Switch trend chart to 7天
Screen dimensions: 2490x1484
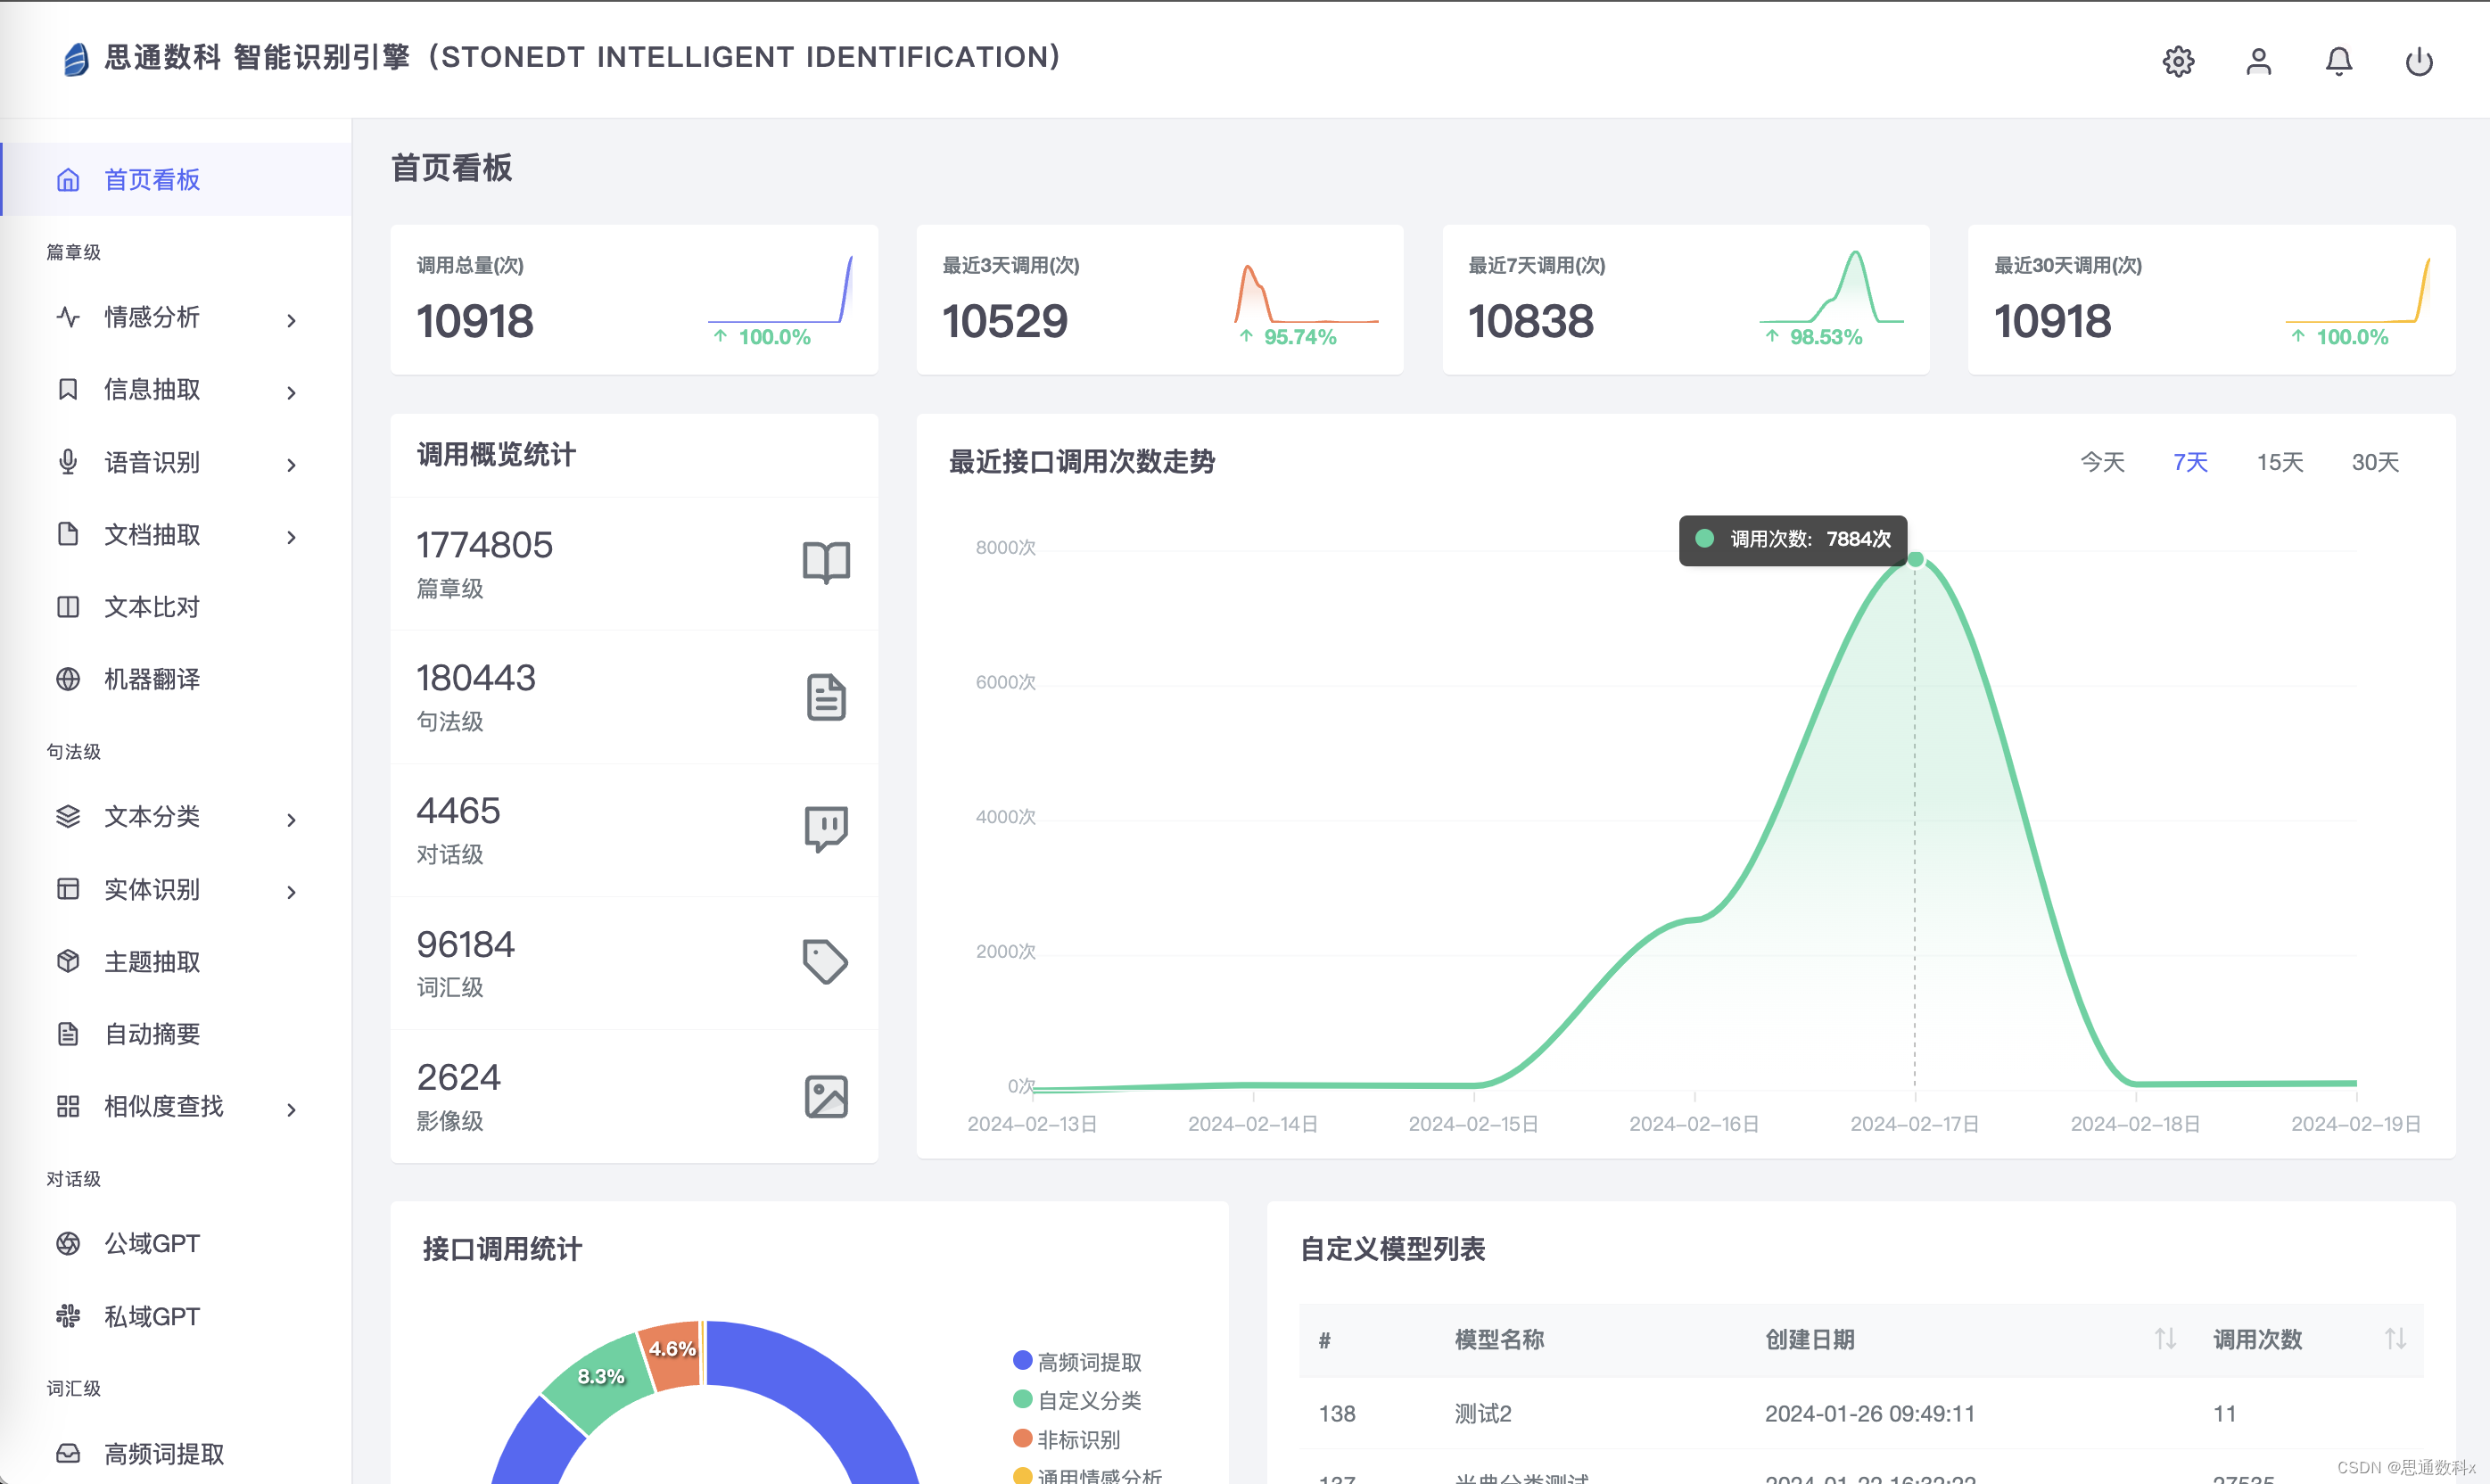(x=2190, y=462)
